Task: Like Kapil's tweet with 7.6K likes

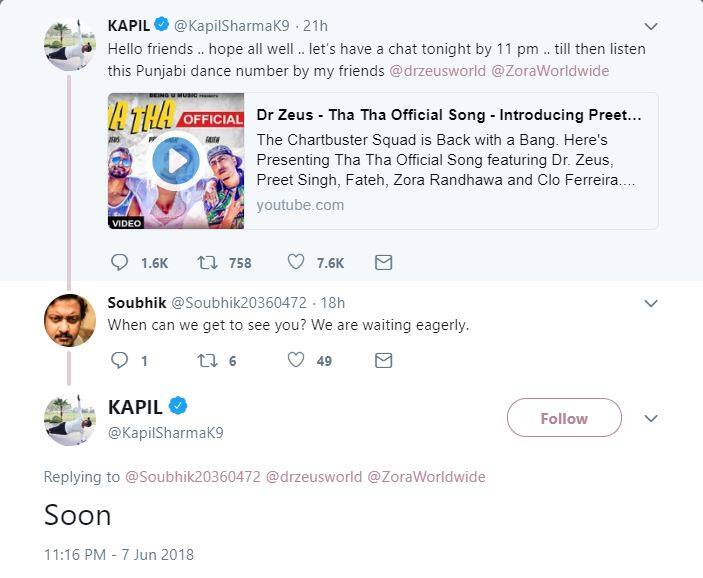Action: pyautogui.click(x=296, y=263)
